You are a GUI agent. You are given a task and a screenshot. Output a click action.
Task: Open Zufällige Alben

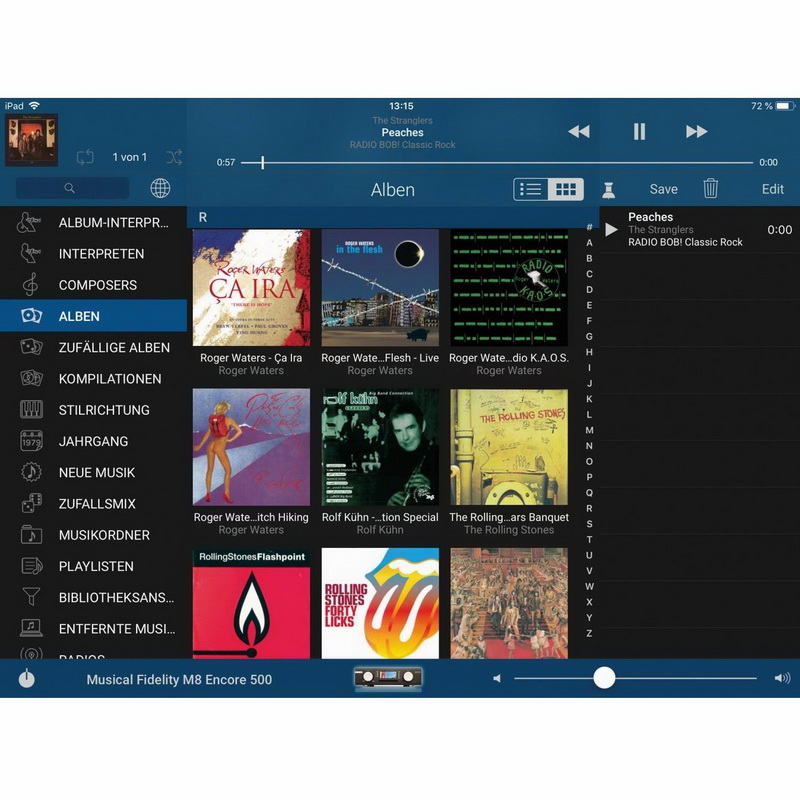click(93, 347)
